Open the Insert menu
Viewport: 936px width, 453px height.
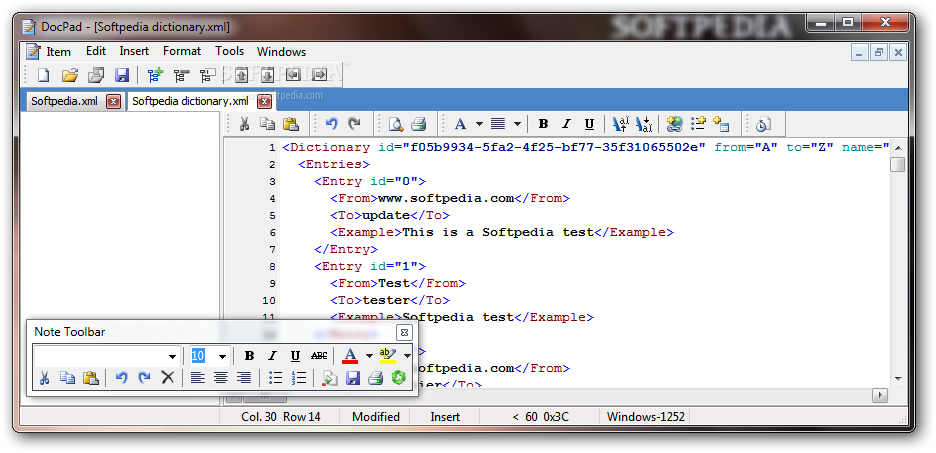click(134, 51)
